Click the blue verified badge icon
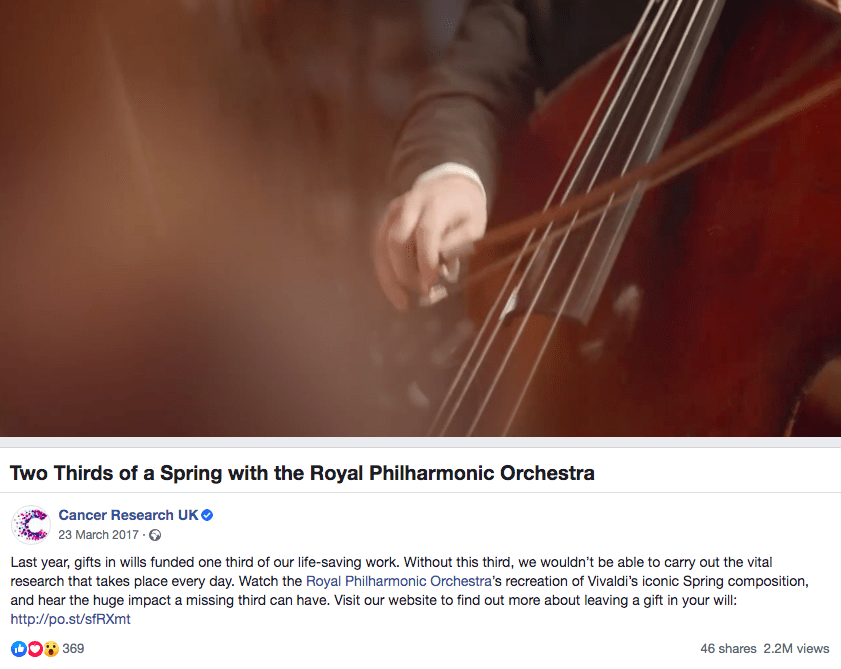 208,516
